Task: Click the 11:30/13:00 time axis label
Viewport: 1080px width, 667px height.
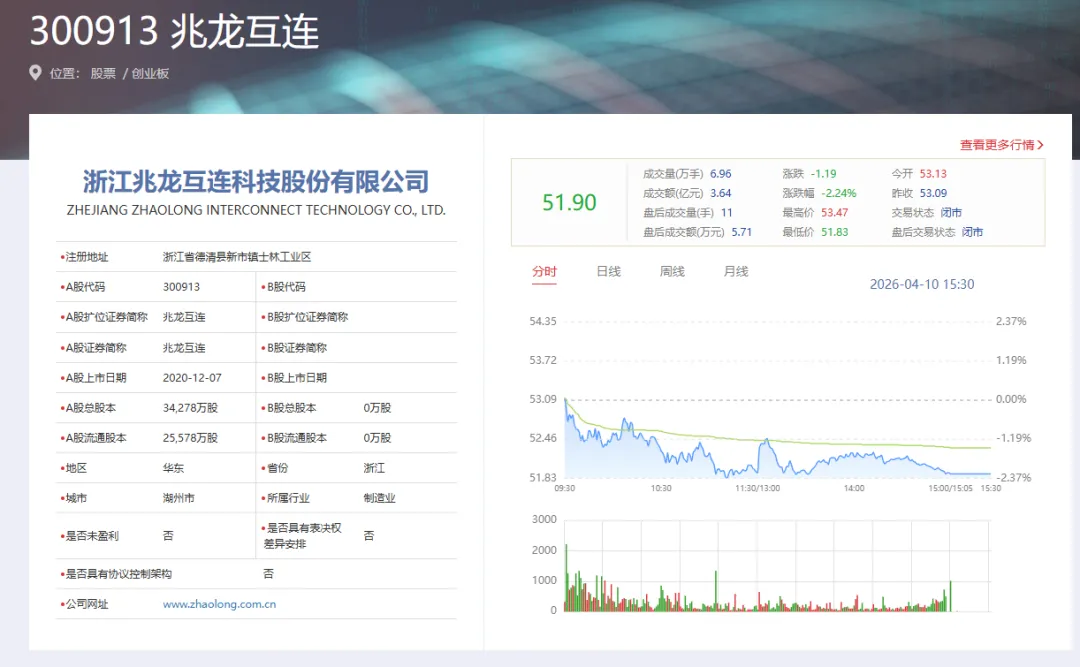Action: click(758, 488)
